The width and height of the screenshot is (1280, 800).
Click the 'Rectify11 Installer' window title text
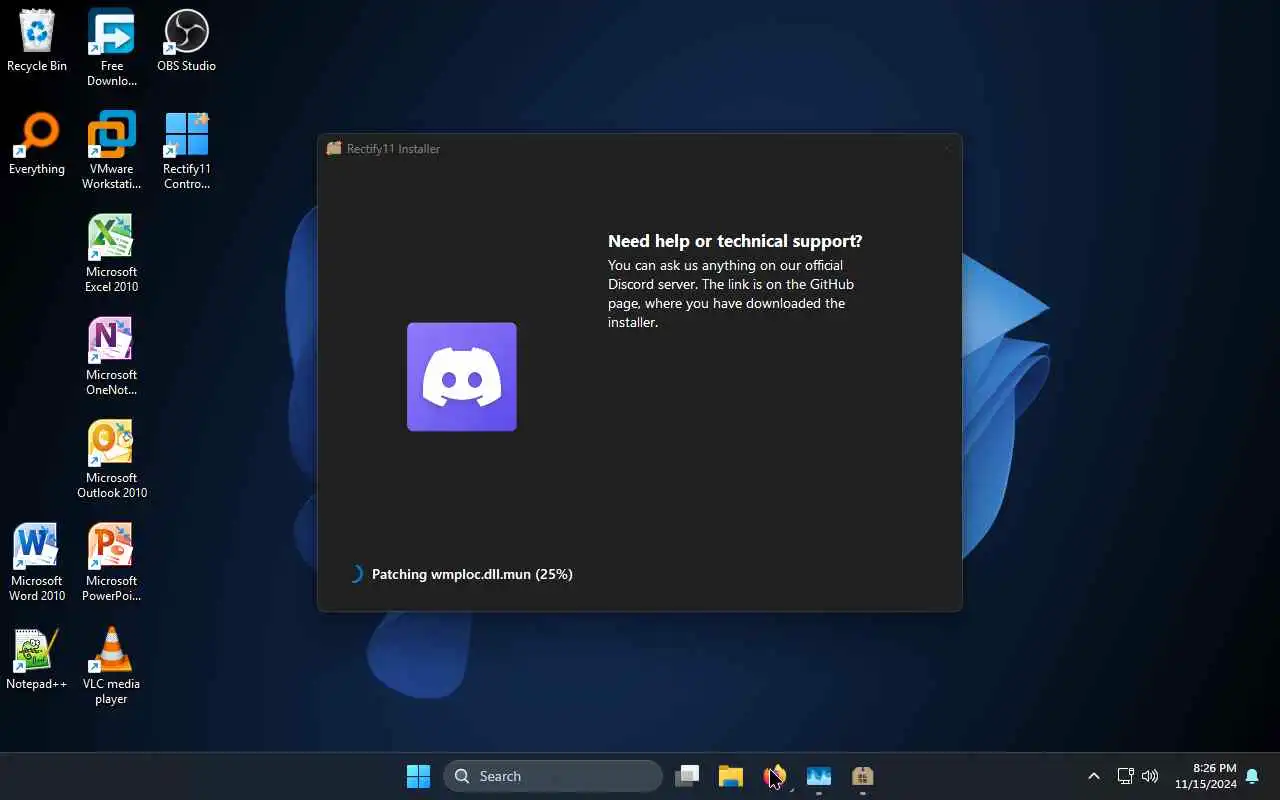393,149
